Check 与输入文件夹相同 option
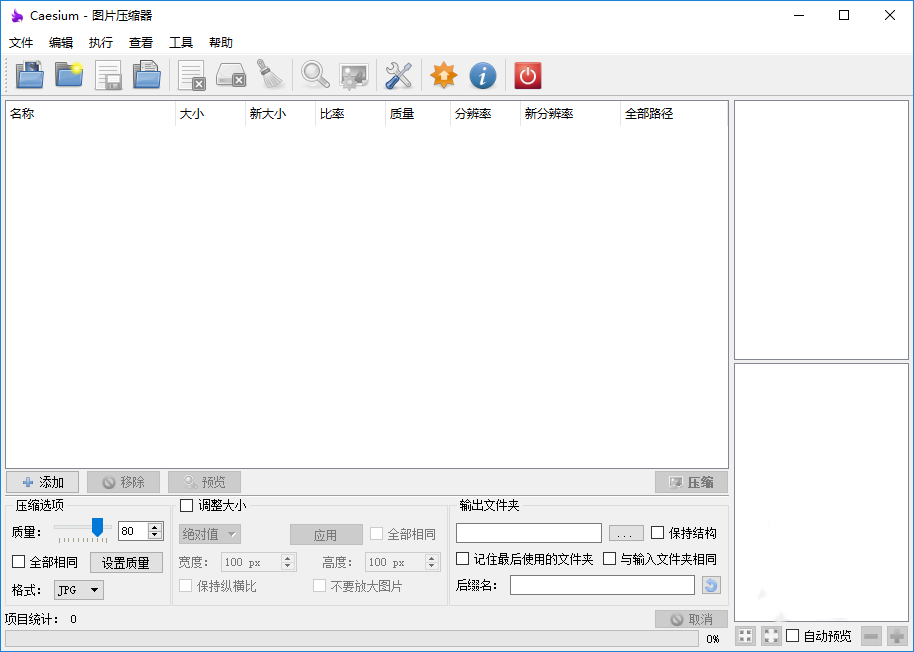This screenshot has width=914, height=652. click(x=609, y=559)
